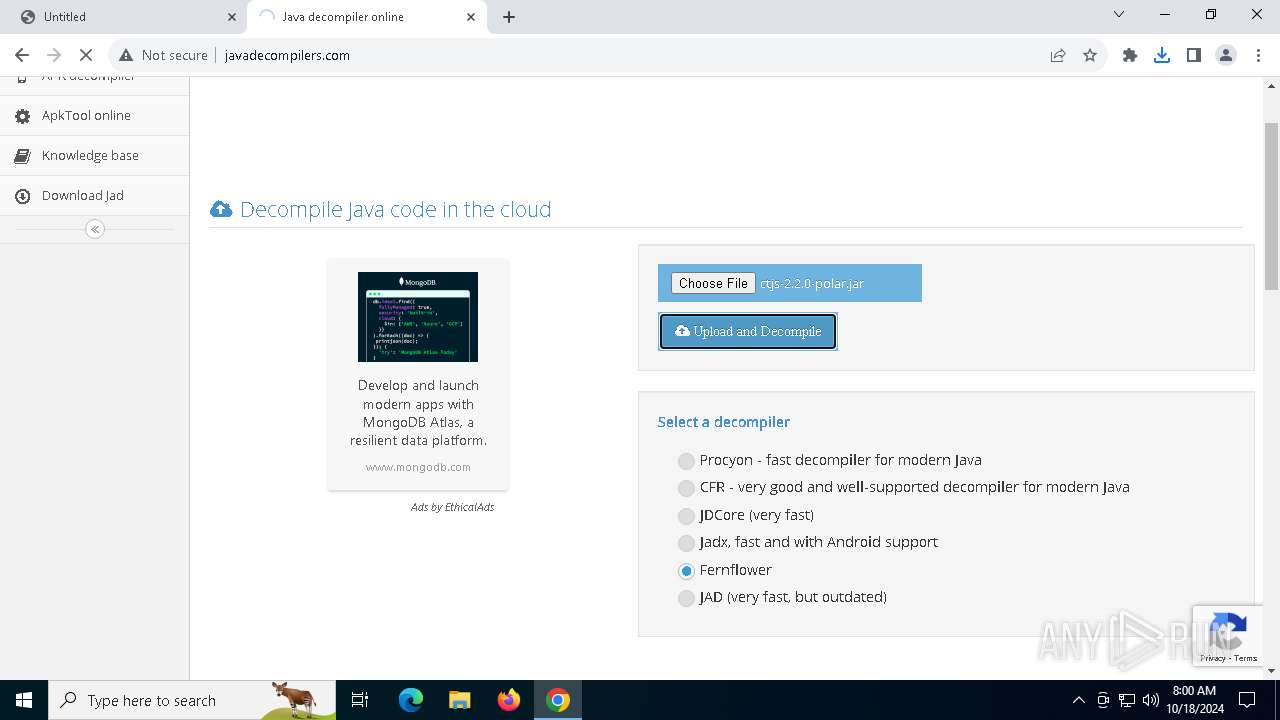
Task: Stop loading the page
Action: 87,55
